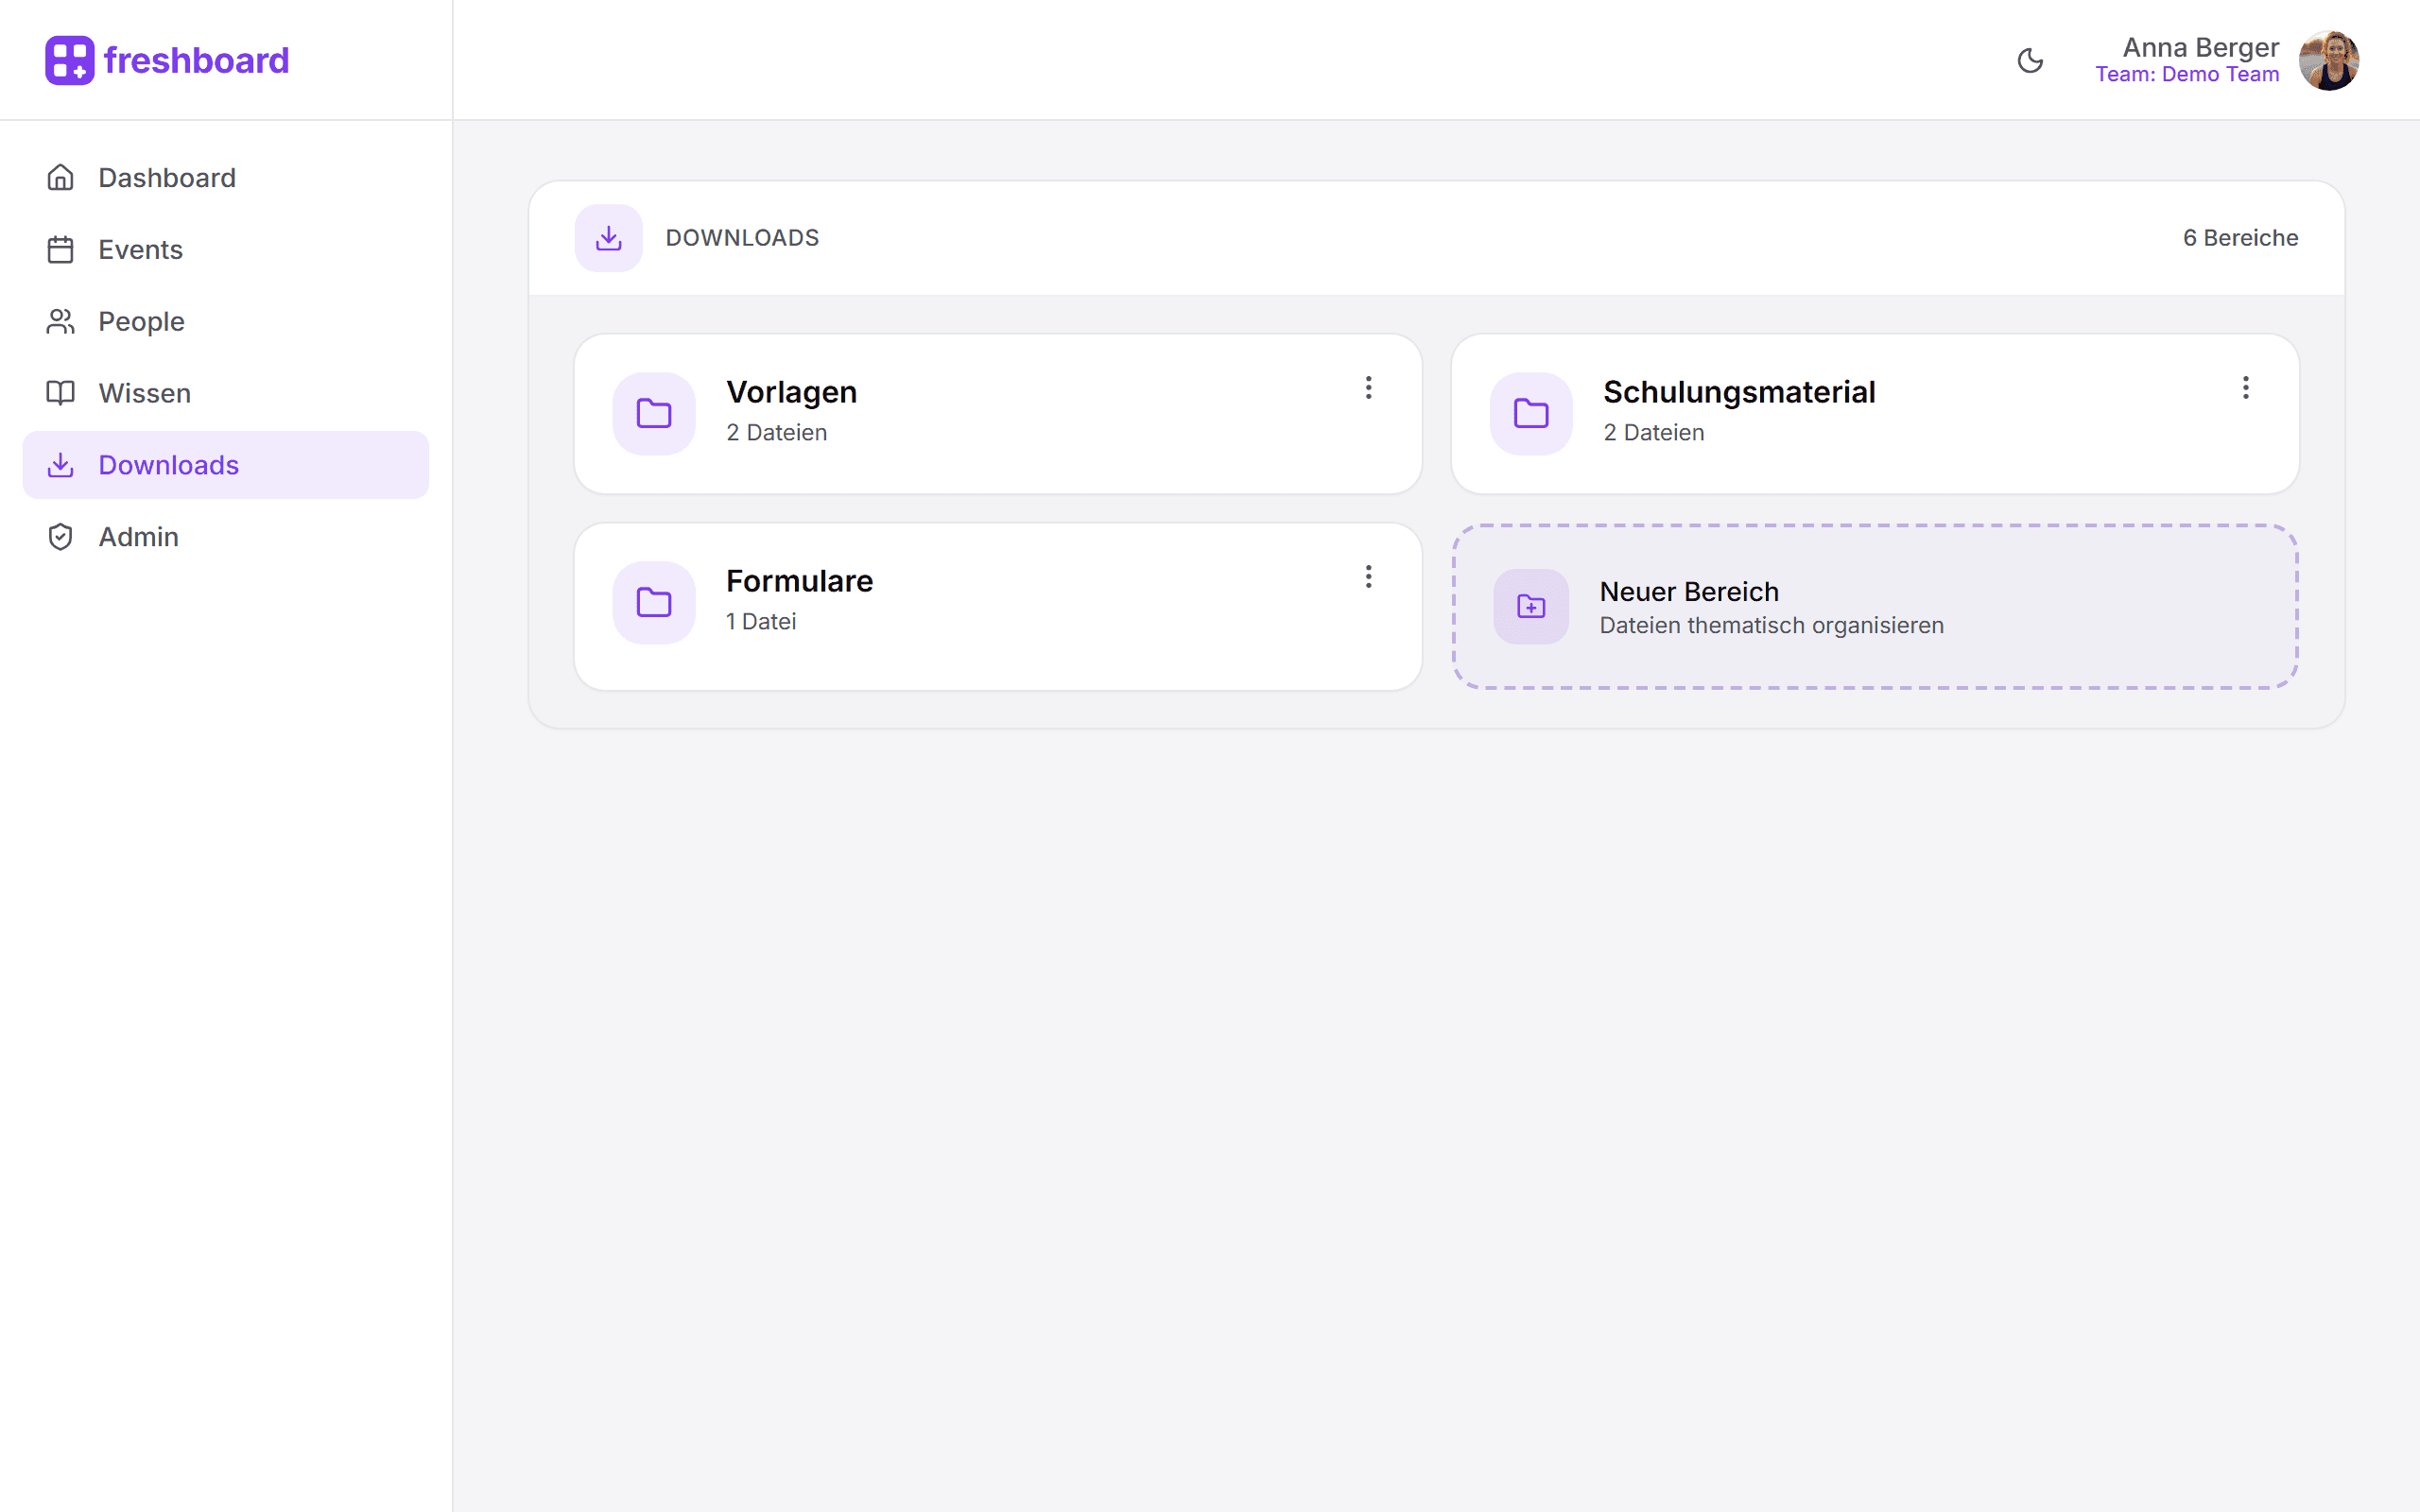Go to Dashboard in the sidebar

point(225,177)
